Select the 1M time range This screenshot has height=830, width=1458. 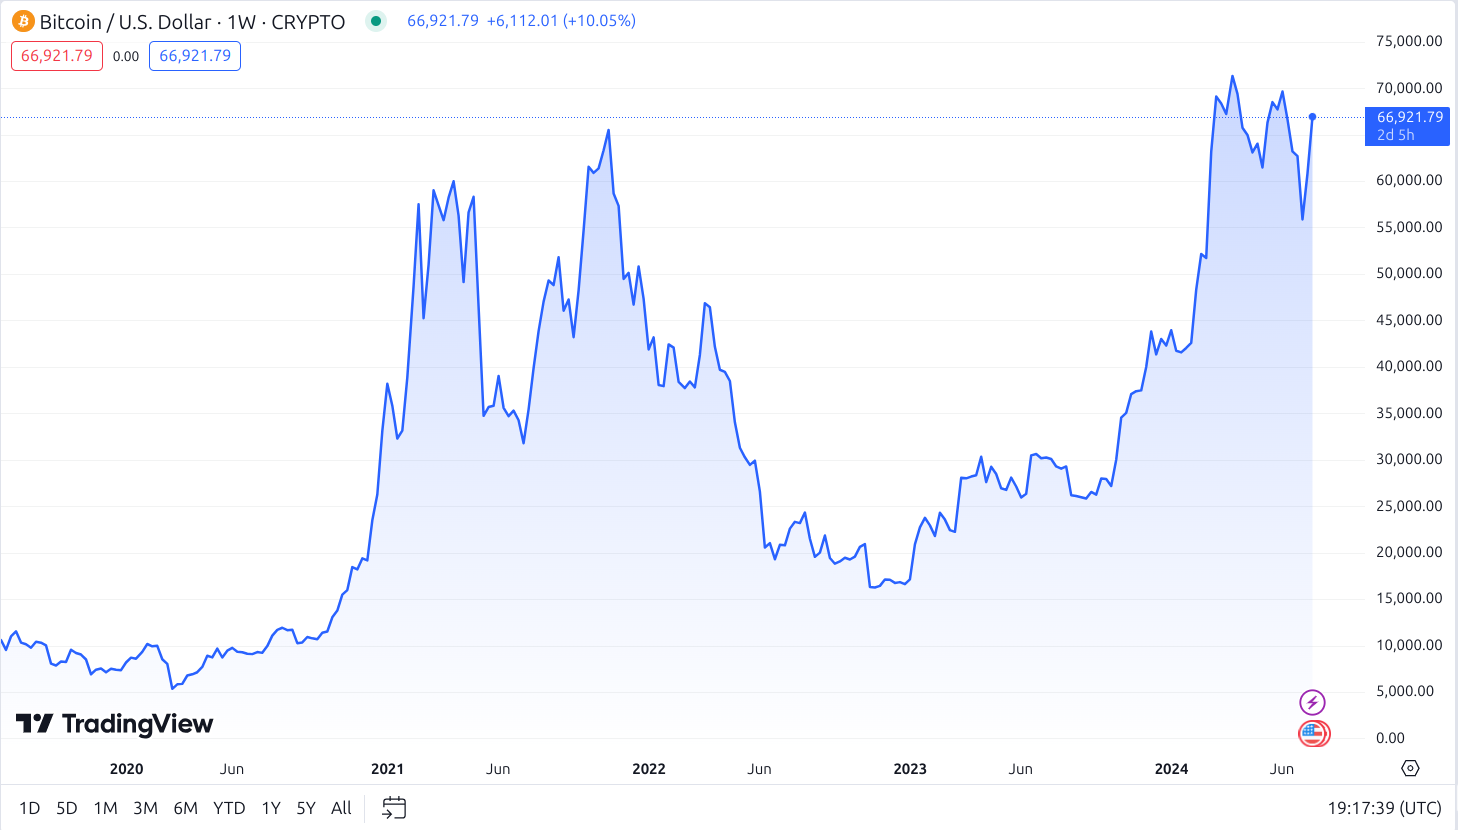click(106, 808)
